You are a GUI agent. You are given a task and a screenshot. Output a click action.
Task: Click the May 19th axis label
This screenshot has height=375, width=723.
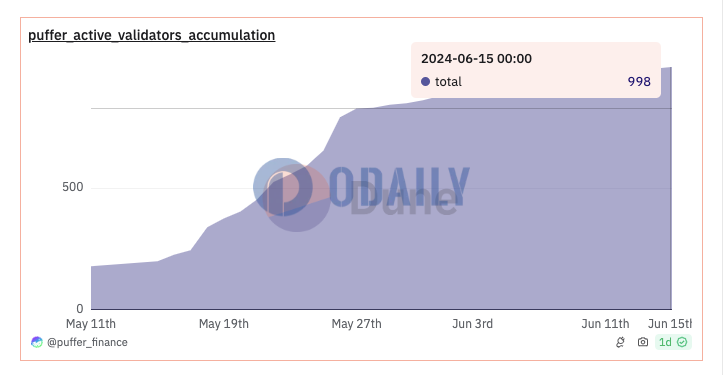(x=224, y=324)
